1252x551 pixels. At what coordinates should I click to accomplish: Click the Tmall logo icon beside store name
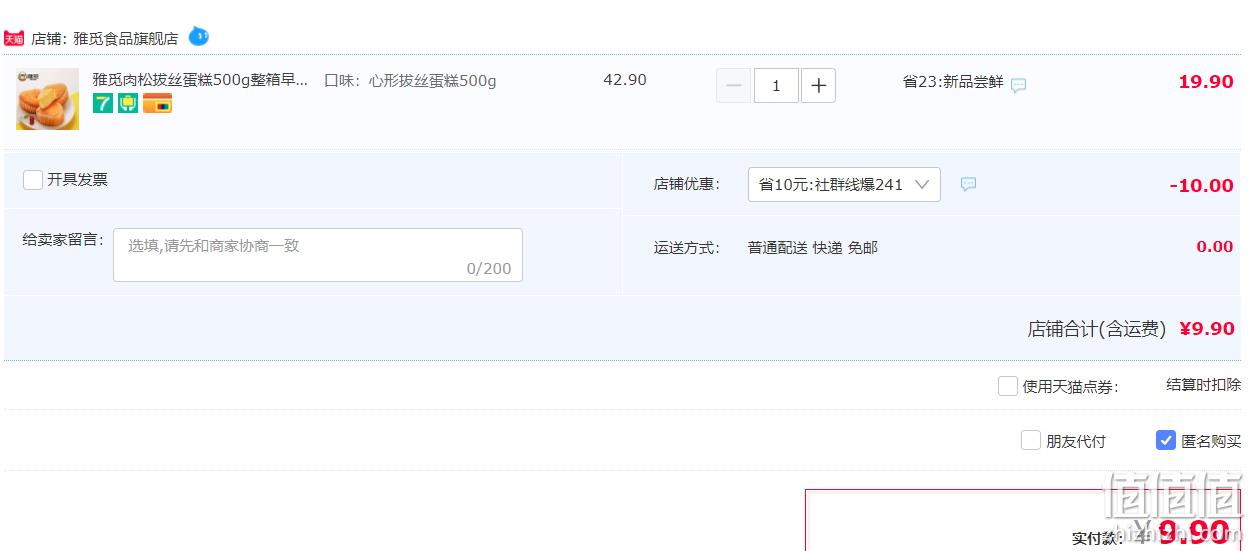pos(14,38)
